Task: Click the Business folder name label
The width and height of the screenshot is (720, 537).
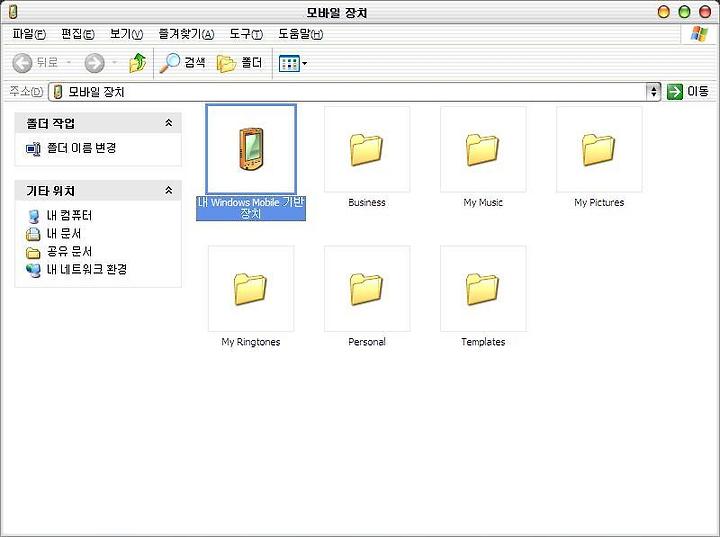Action: click(x=366, y=203)
